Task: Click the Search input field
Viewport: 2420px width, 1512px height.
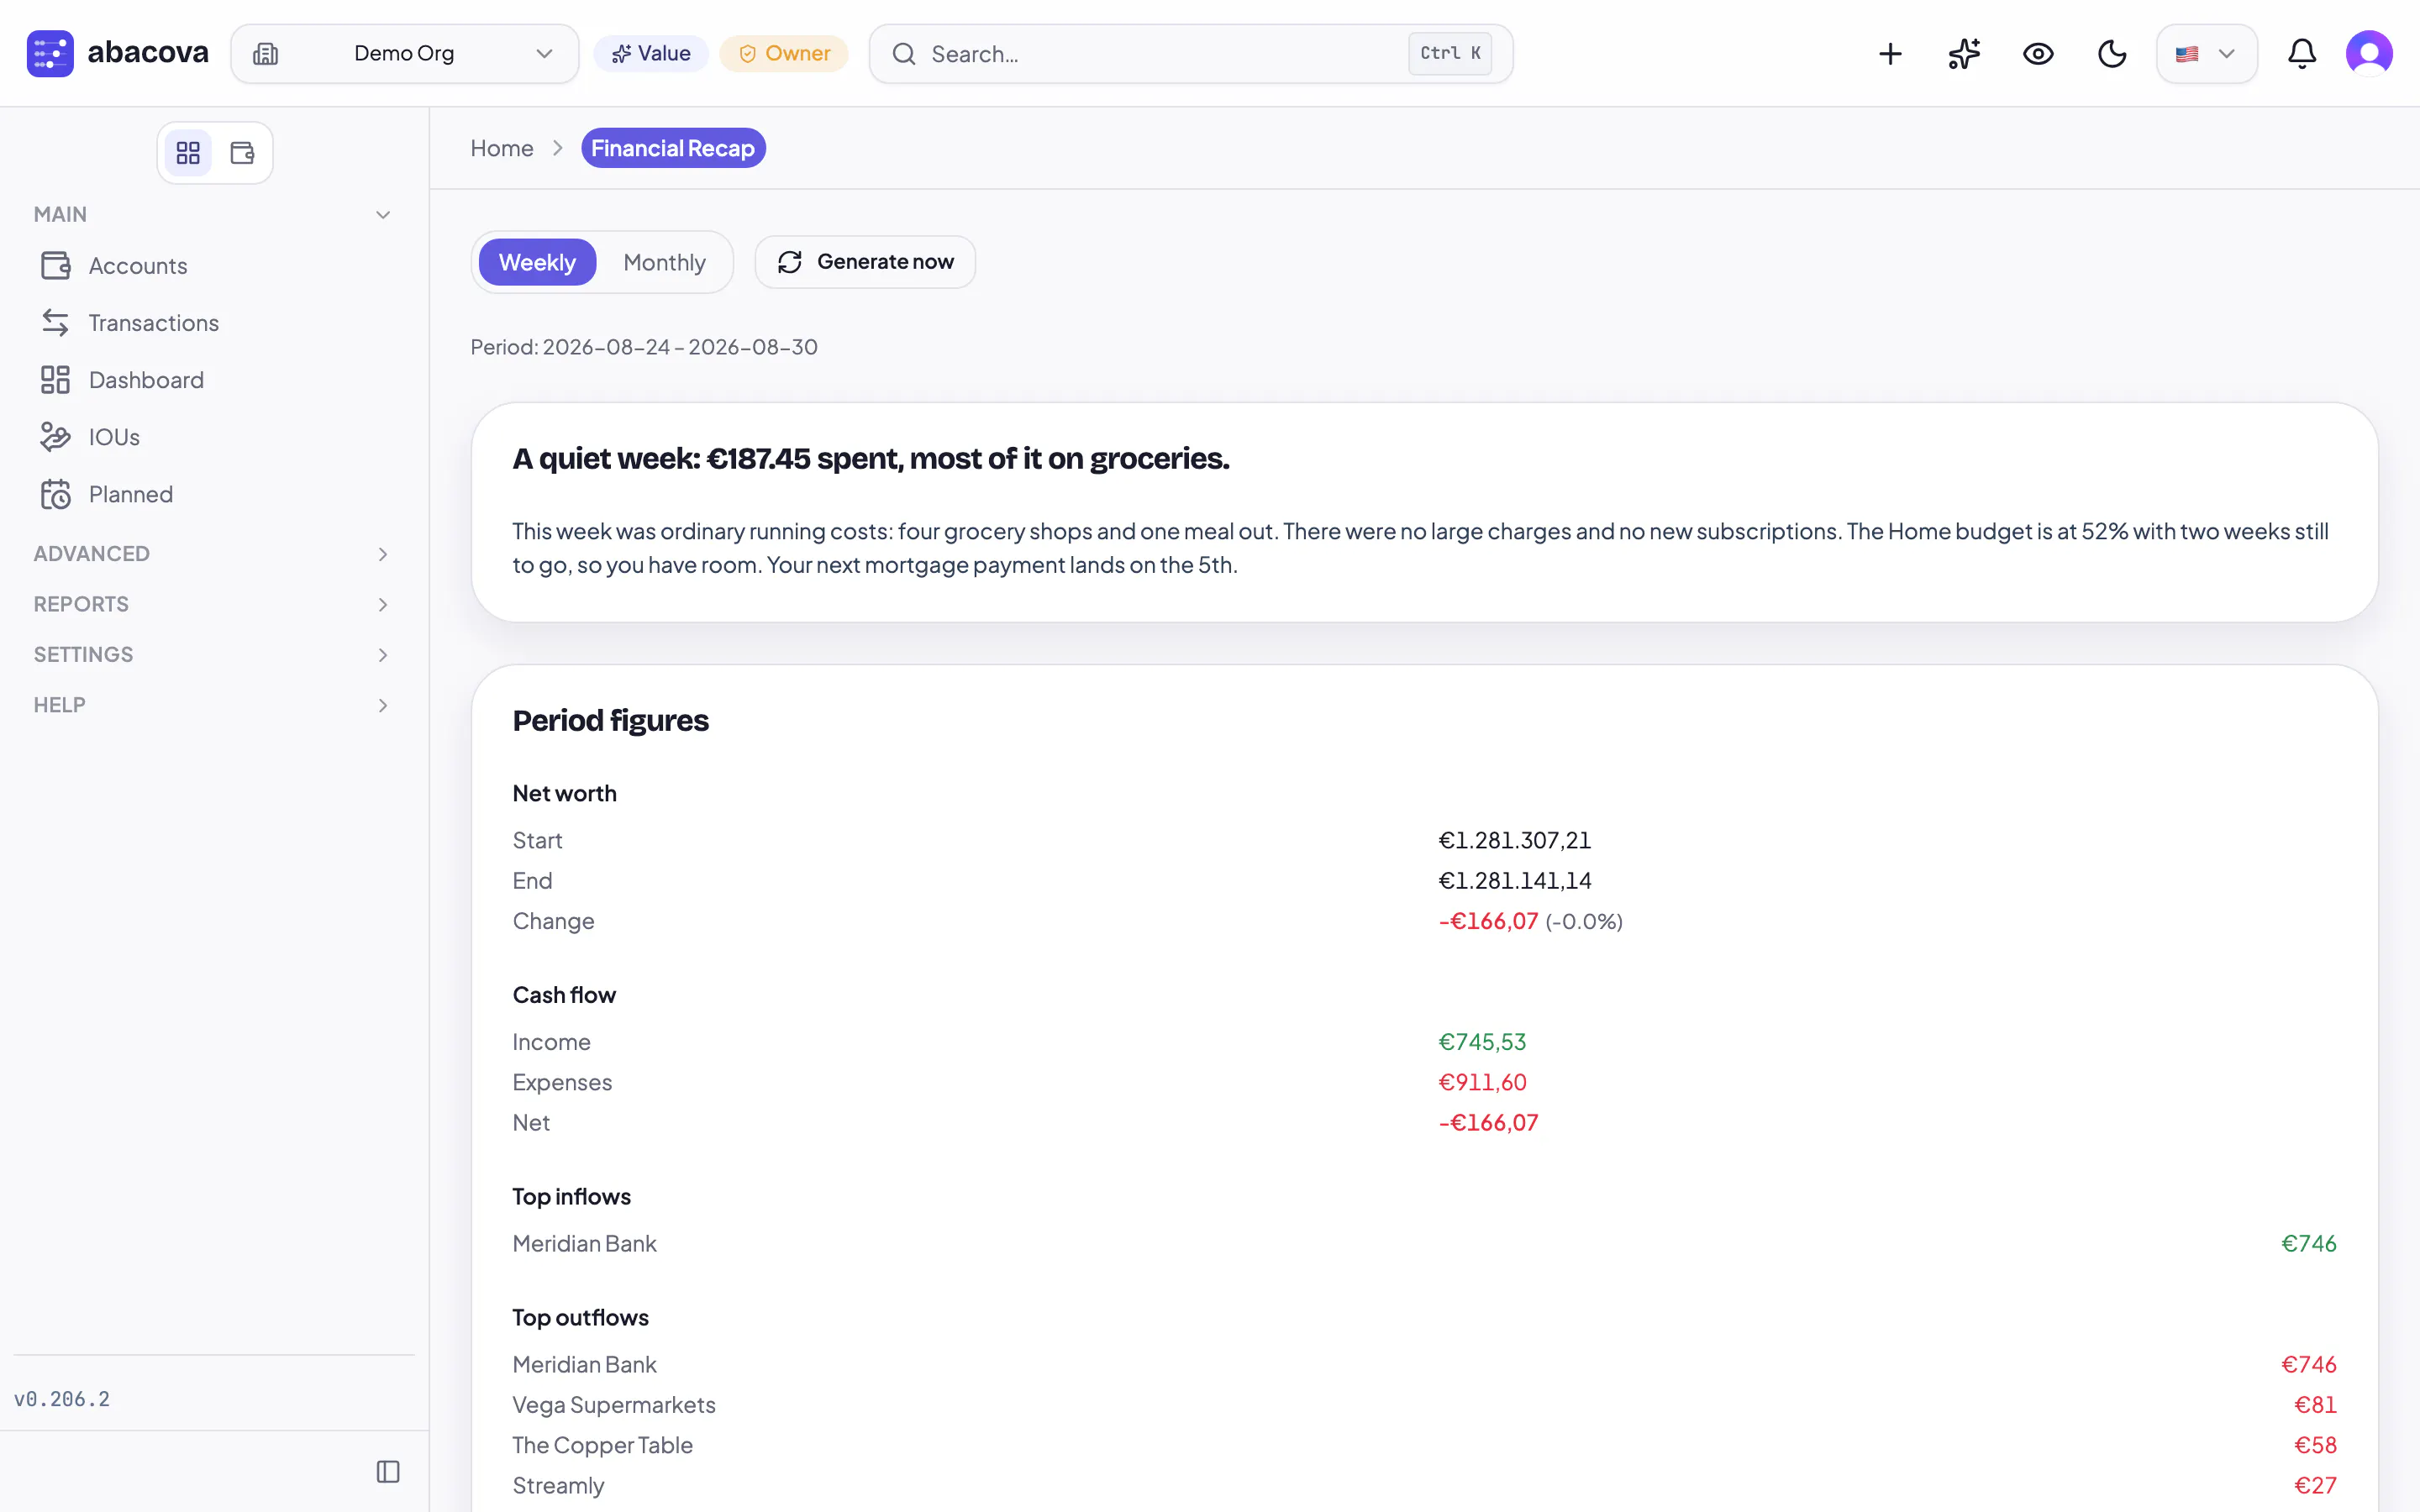Action: tap(1190, 54)
